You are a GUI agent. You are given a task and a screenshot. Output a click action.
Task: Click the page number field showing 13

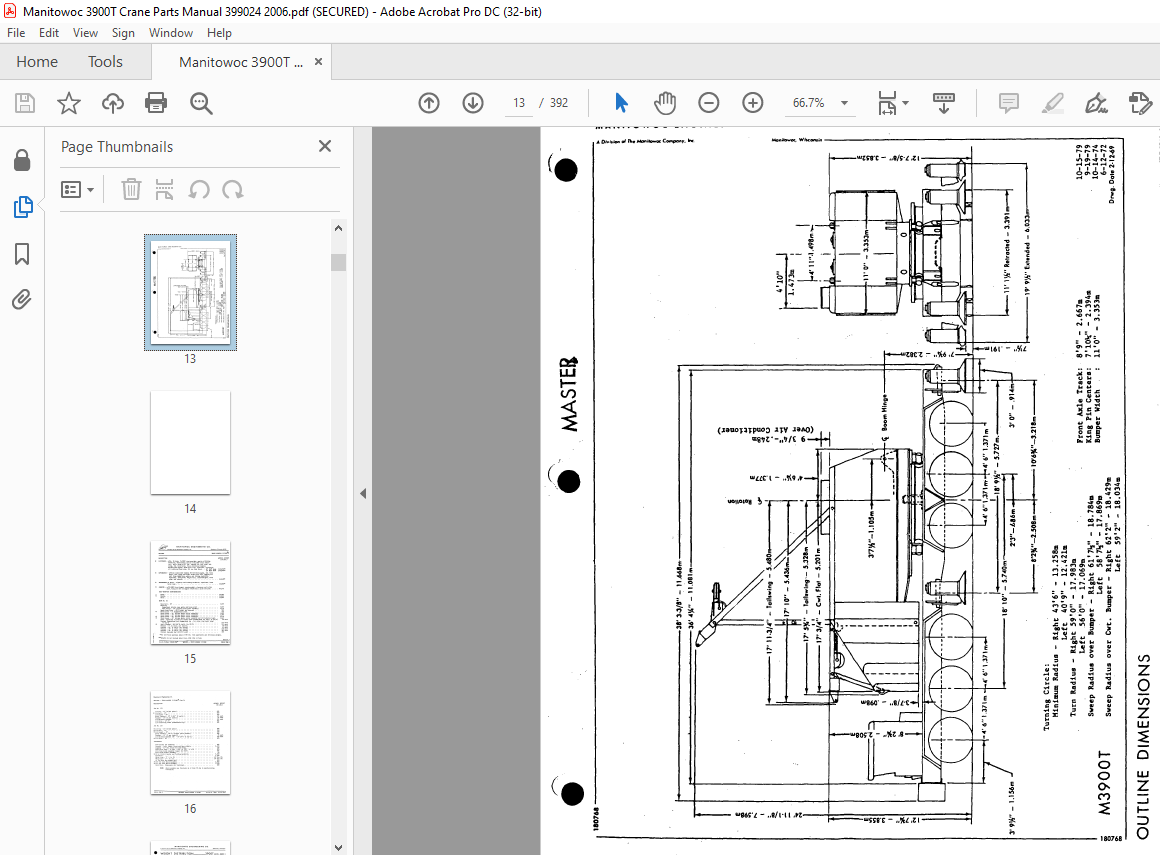point(519,103)
